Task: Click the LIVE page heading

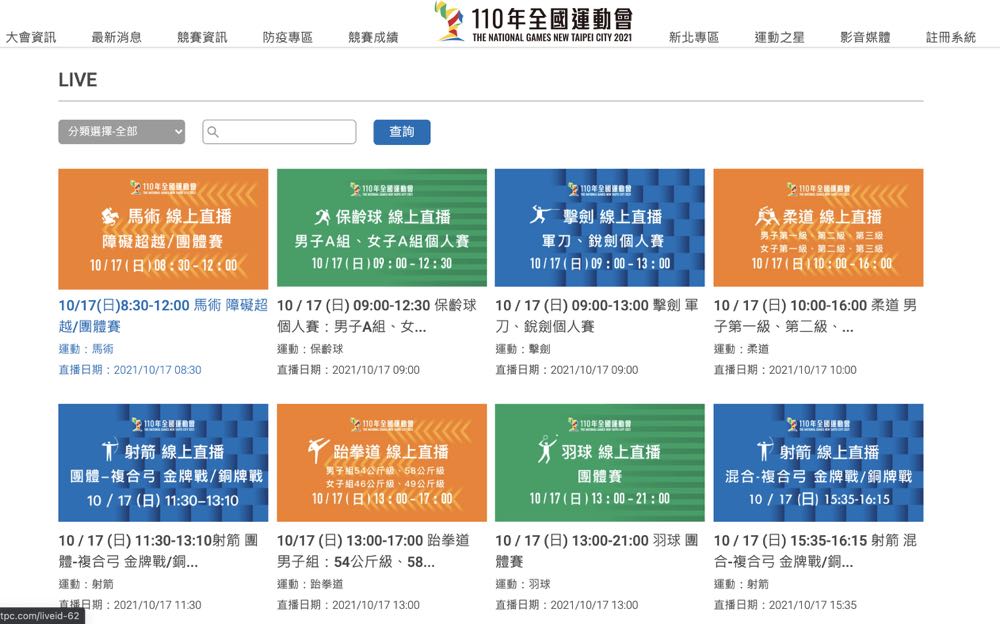Action: click(x=78, y=80)
